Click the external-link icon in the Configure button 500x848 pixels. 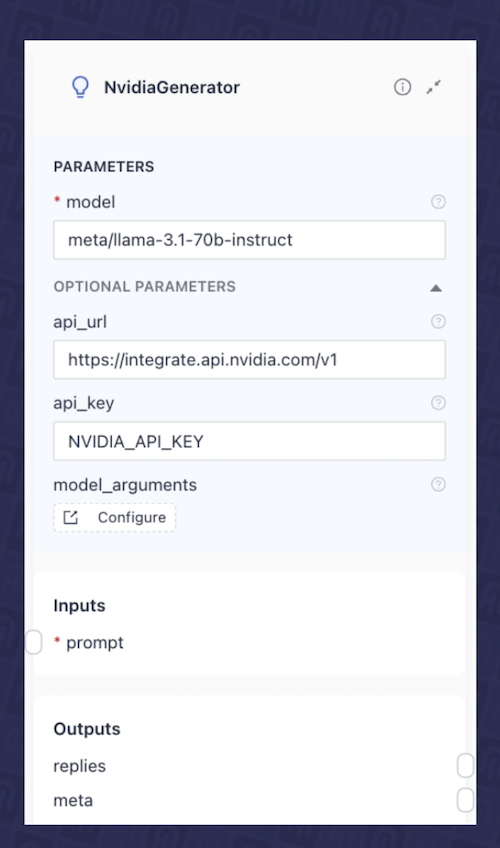click(x=71, y=518)
